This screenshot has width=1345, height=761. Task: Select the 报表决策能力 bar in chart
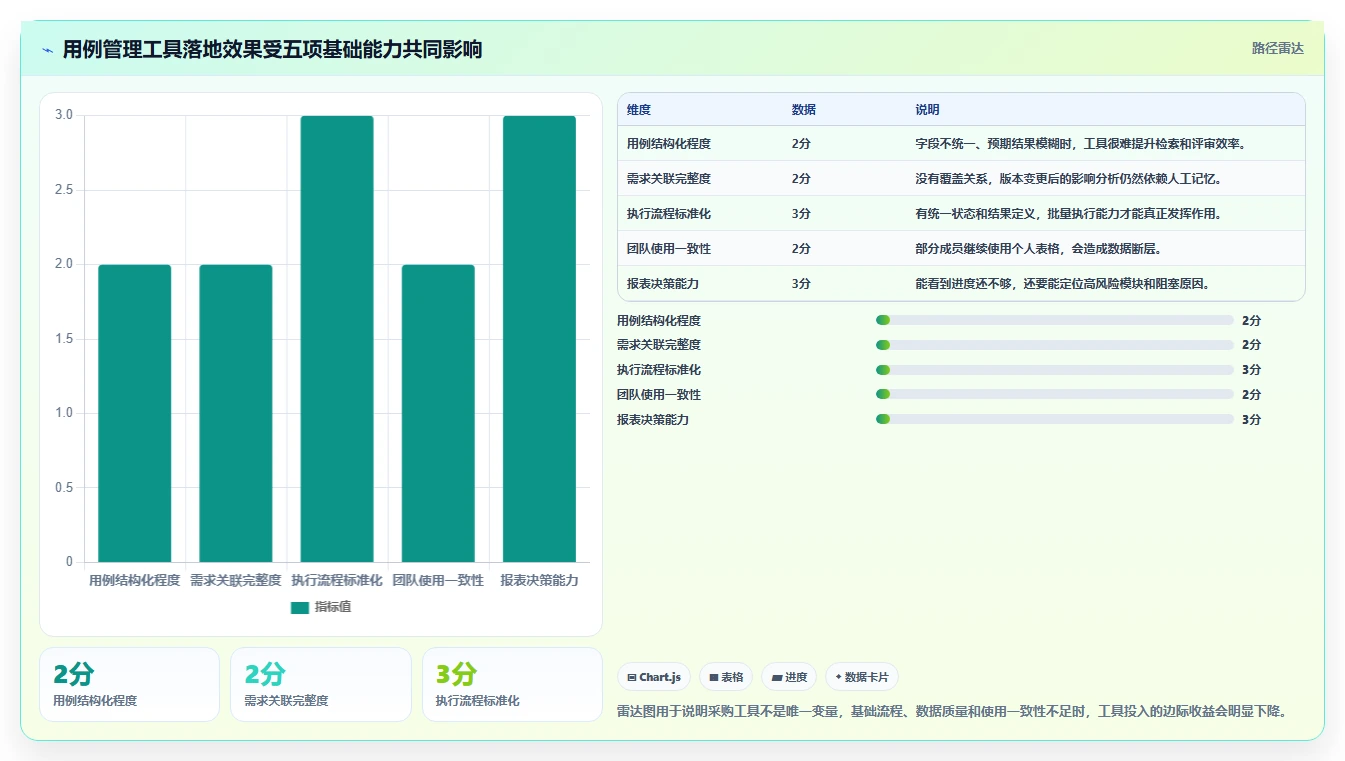(x=539, y=339)
